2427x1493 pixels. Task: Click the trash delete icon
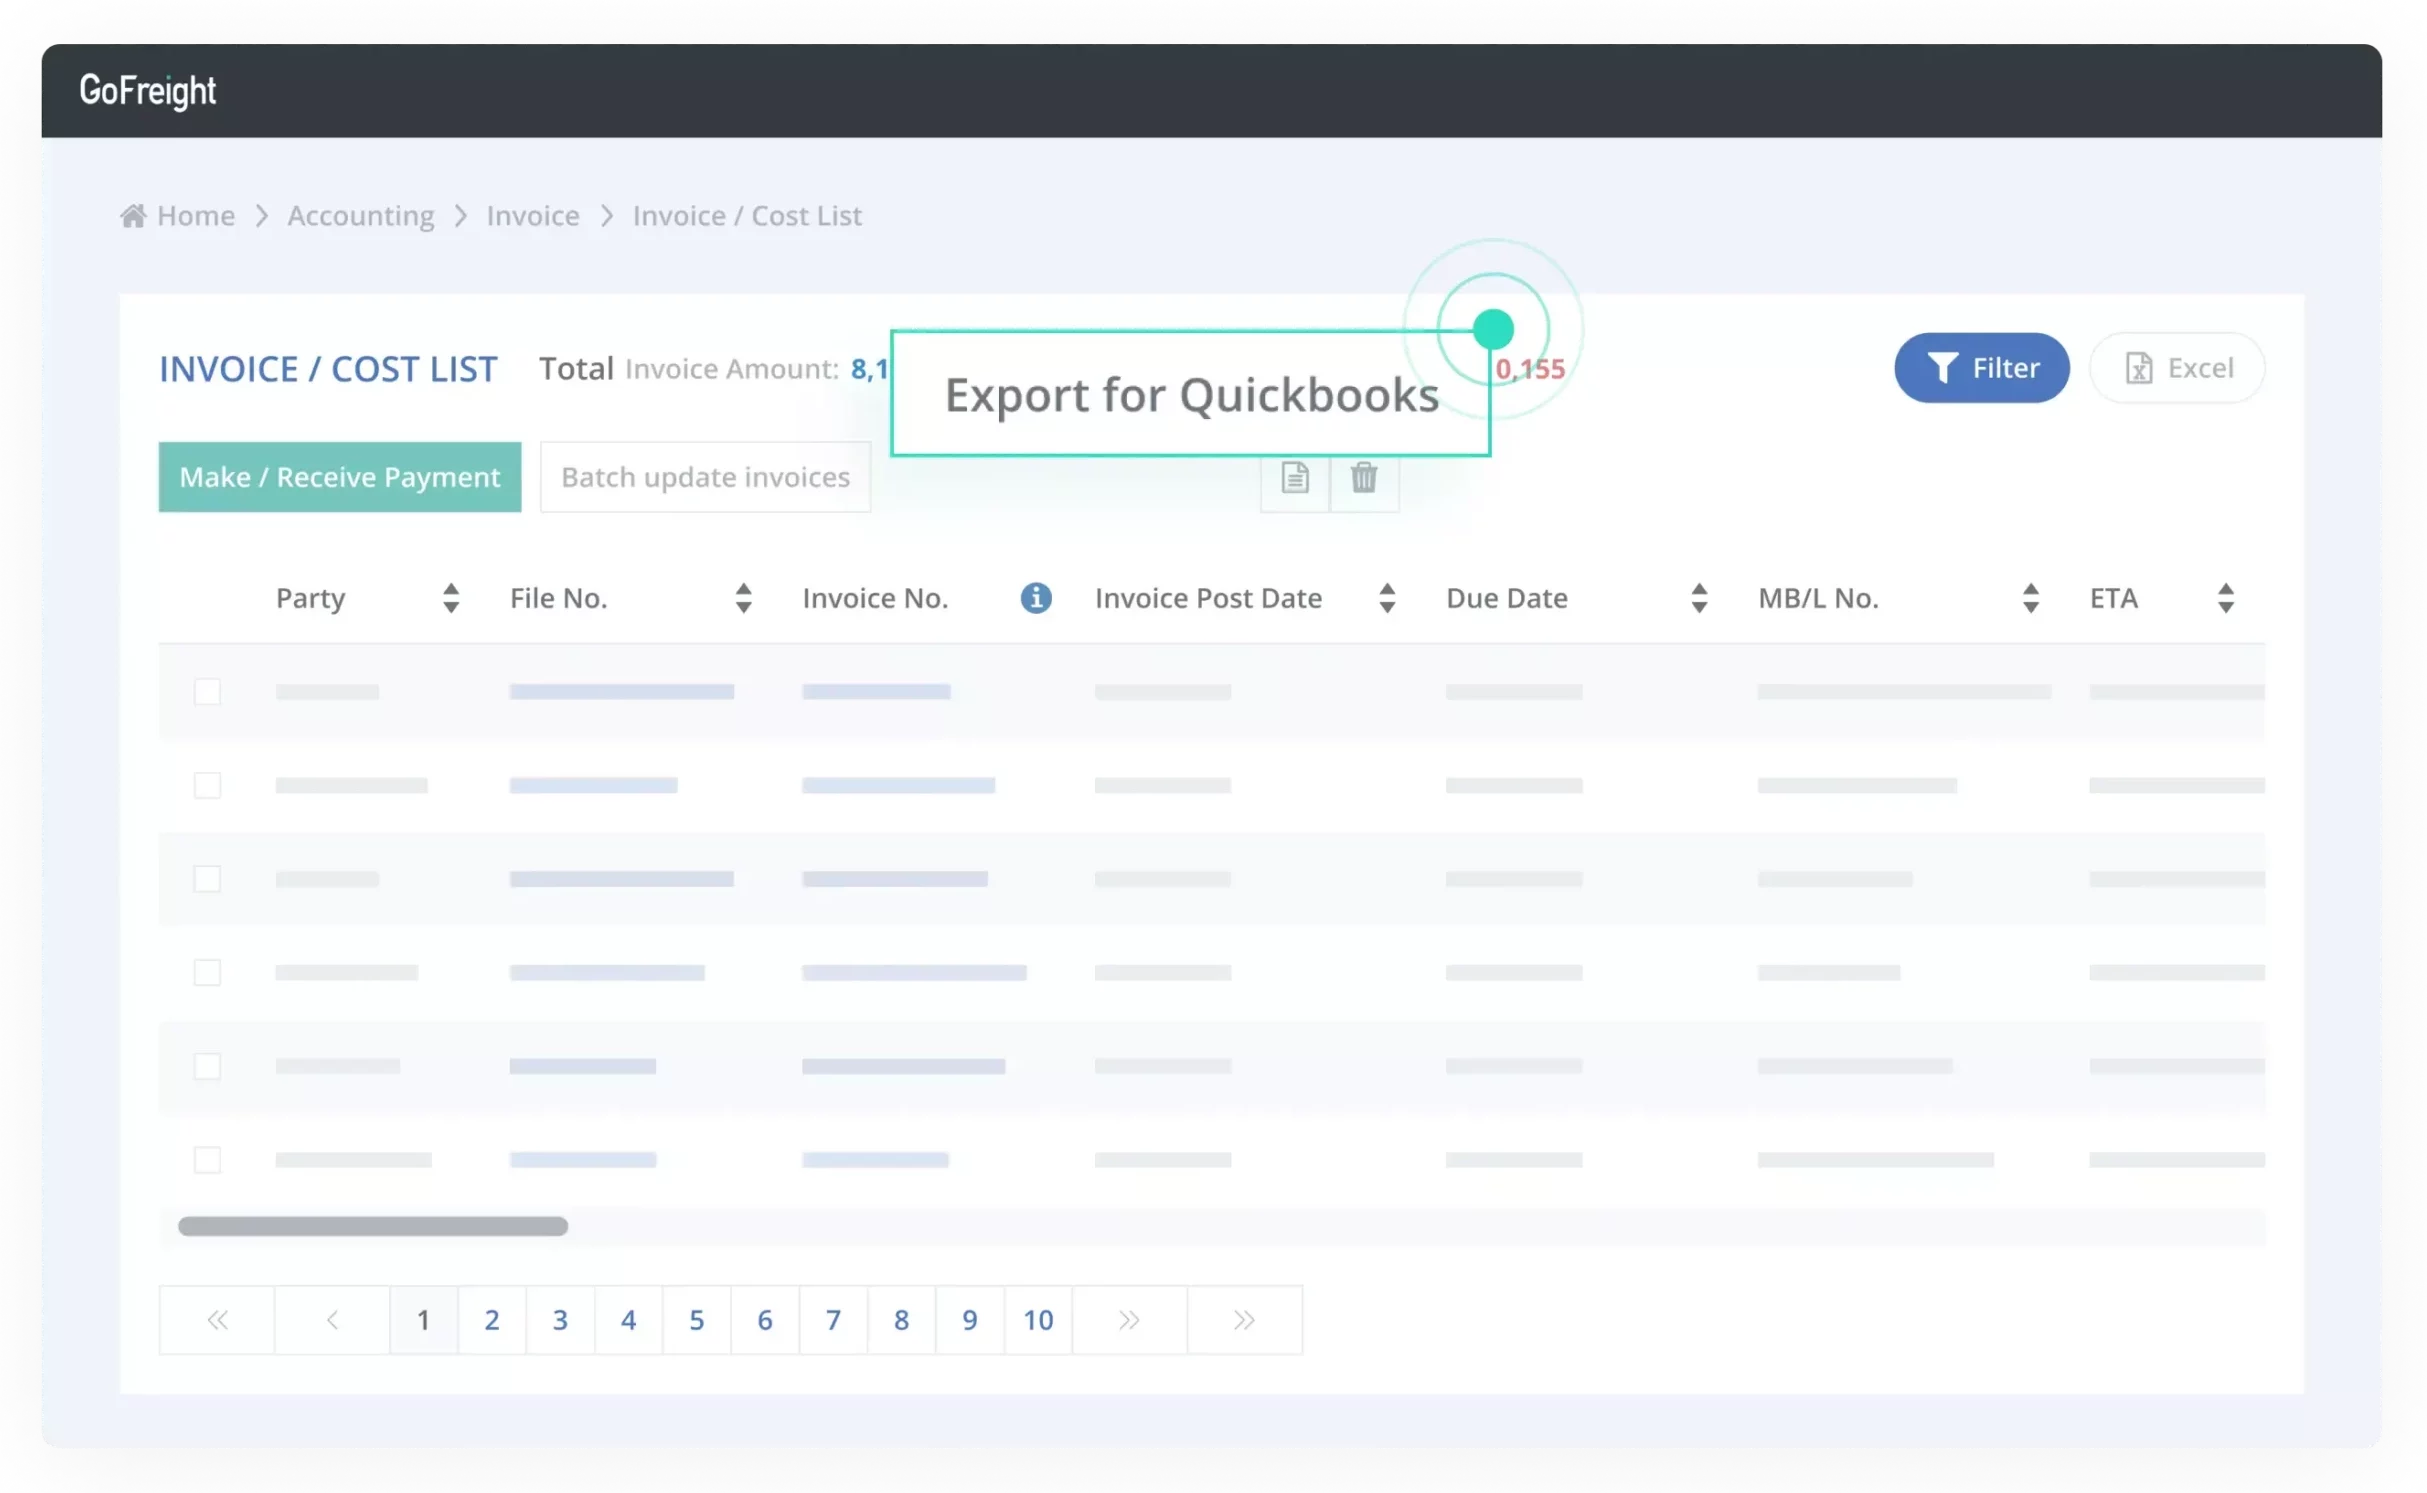pos(1364,478)
